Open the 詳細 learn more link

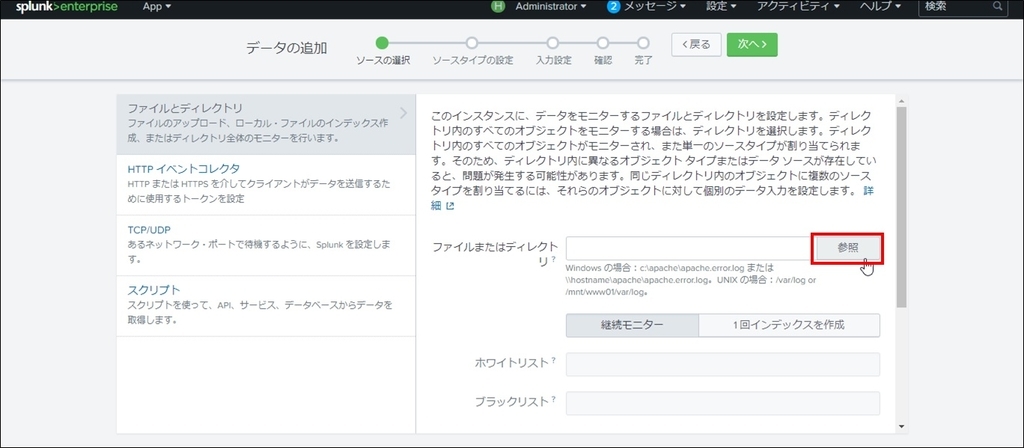click(x=869, y=192)
